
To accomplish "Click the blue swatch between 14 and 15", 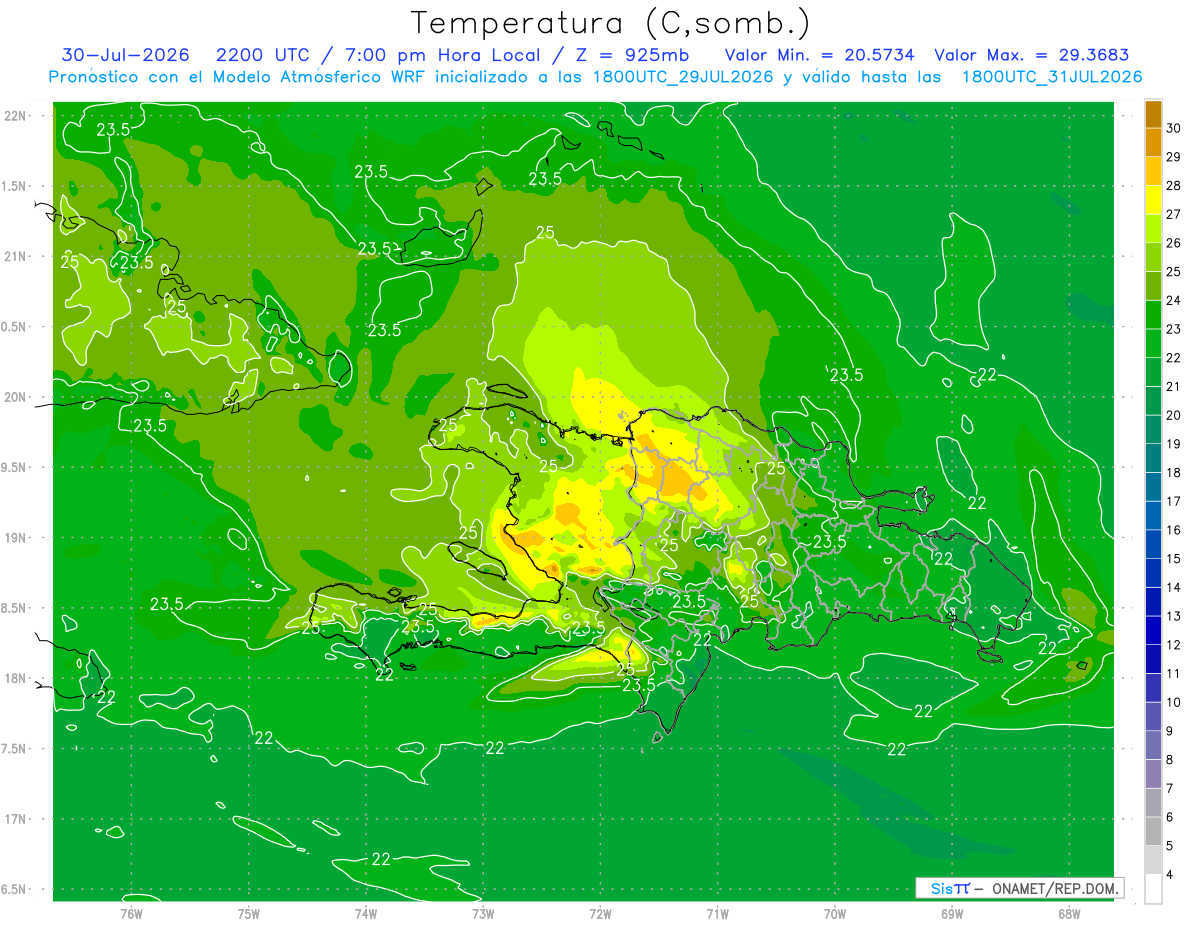I will click(x=1153, y=573).
